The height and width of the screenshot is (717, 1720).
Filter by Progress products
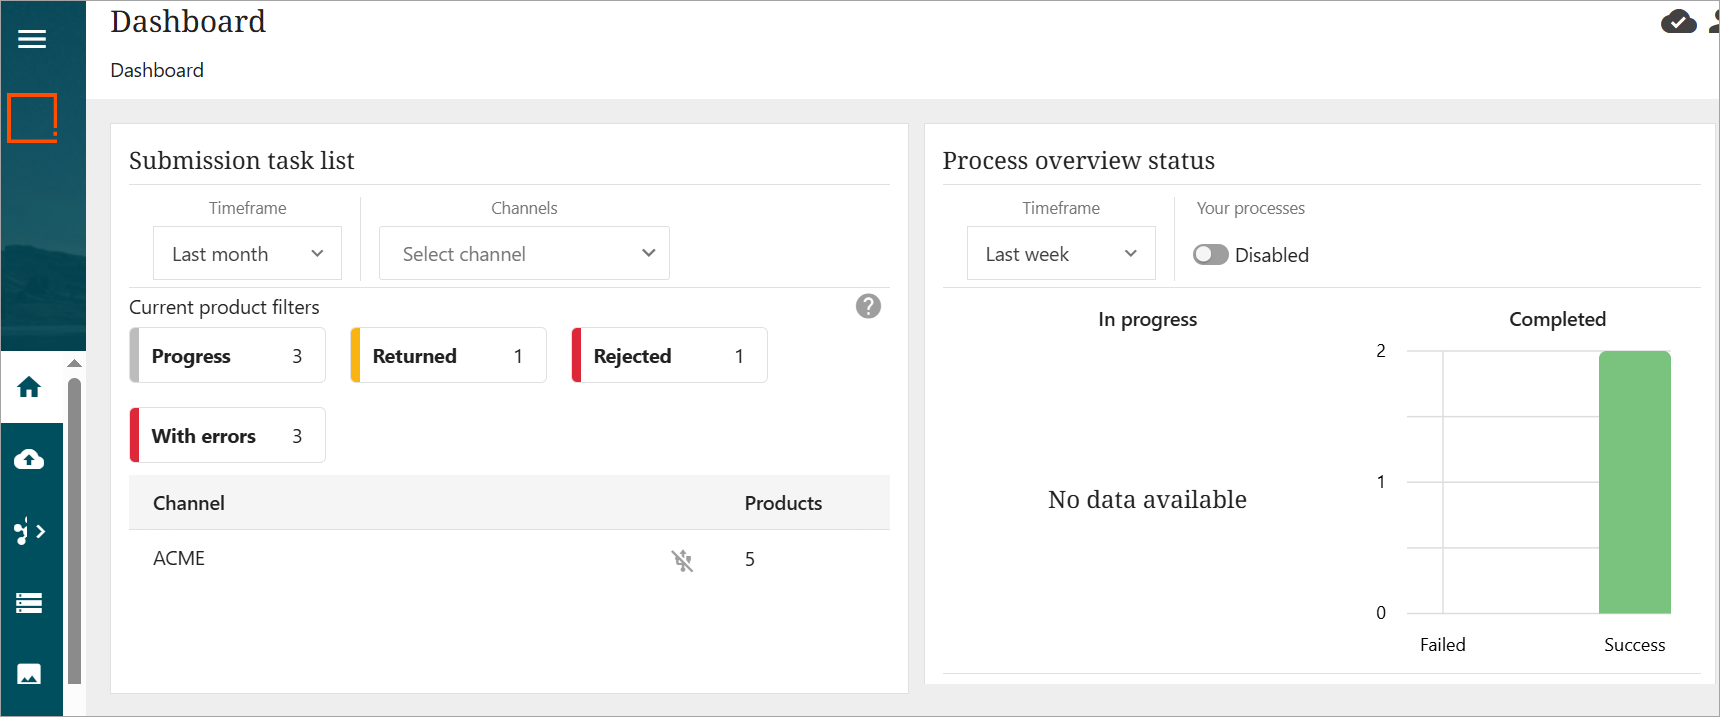pos(228,356)
